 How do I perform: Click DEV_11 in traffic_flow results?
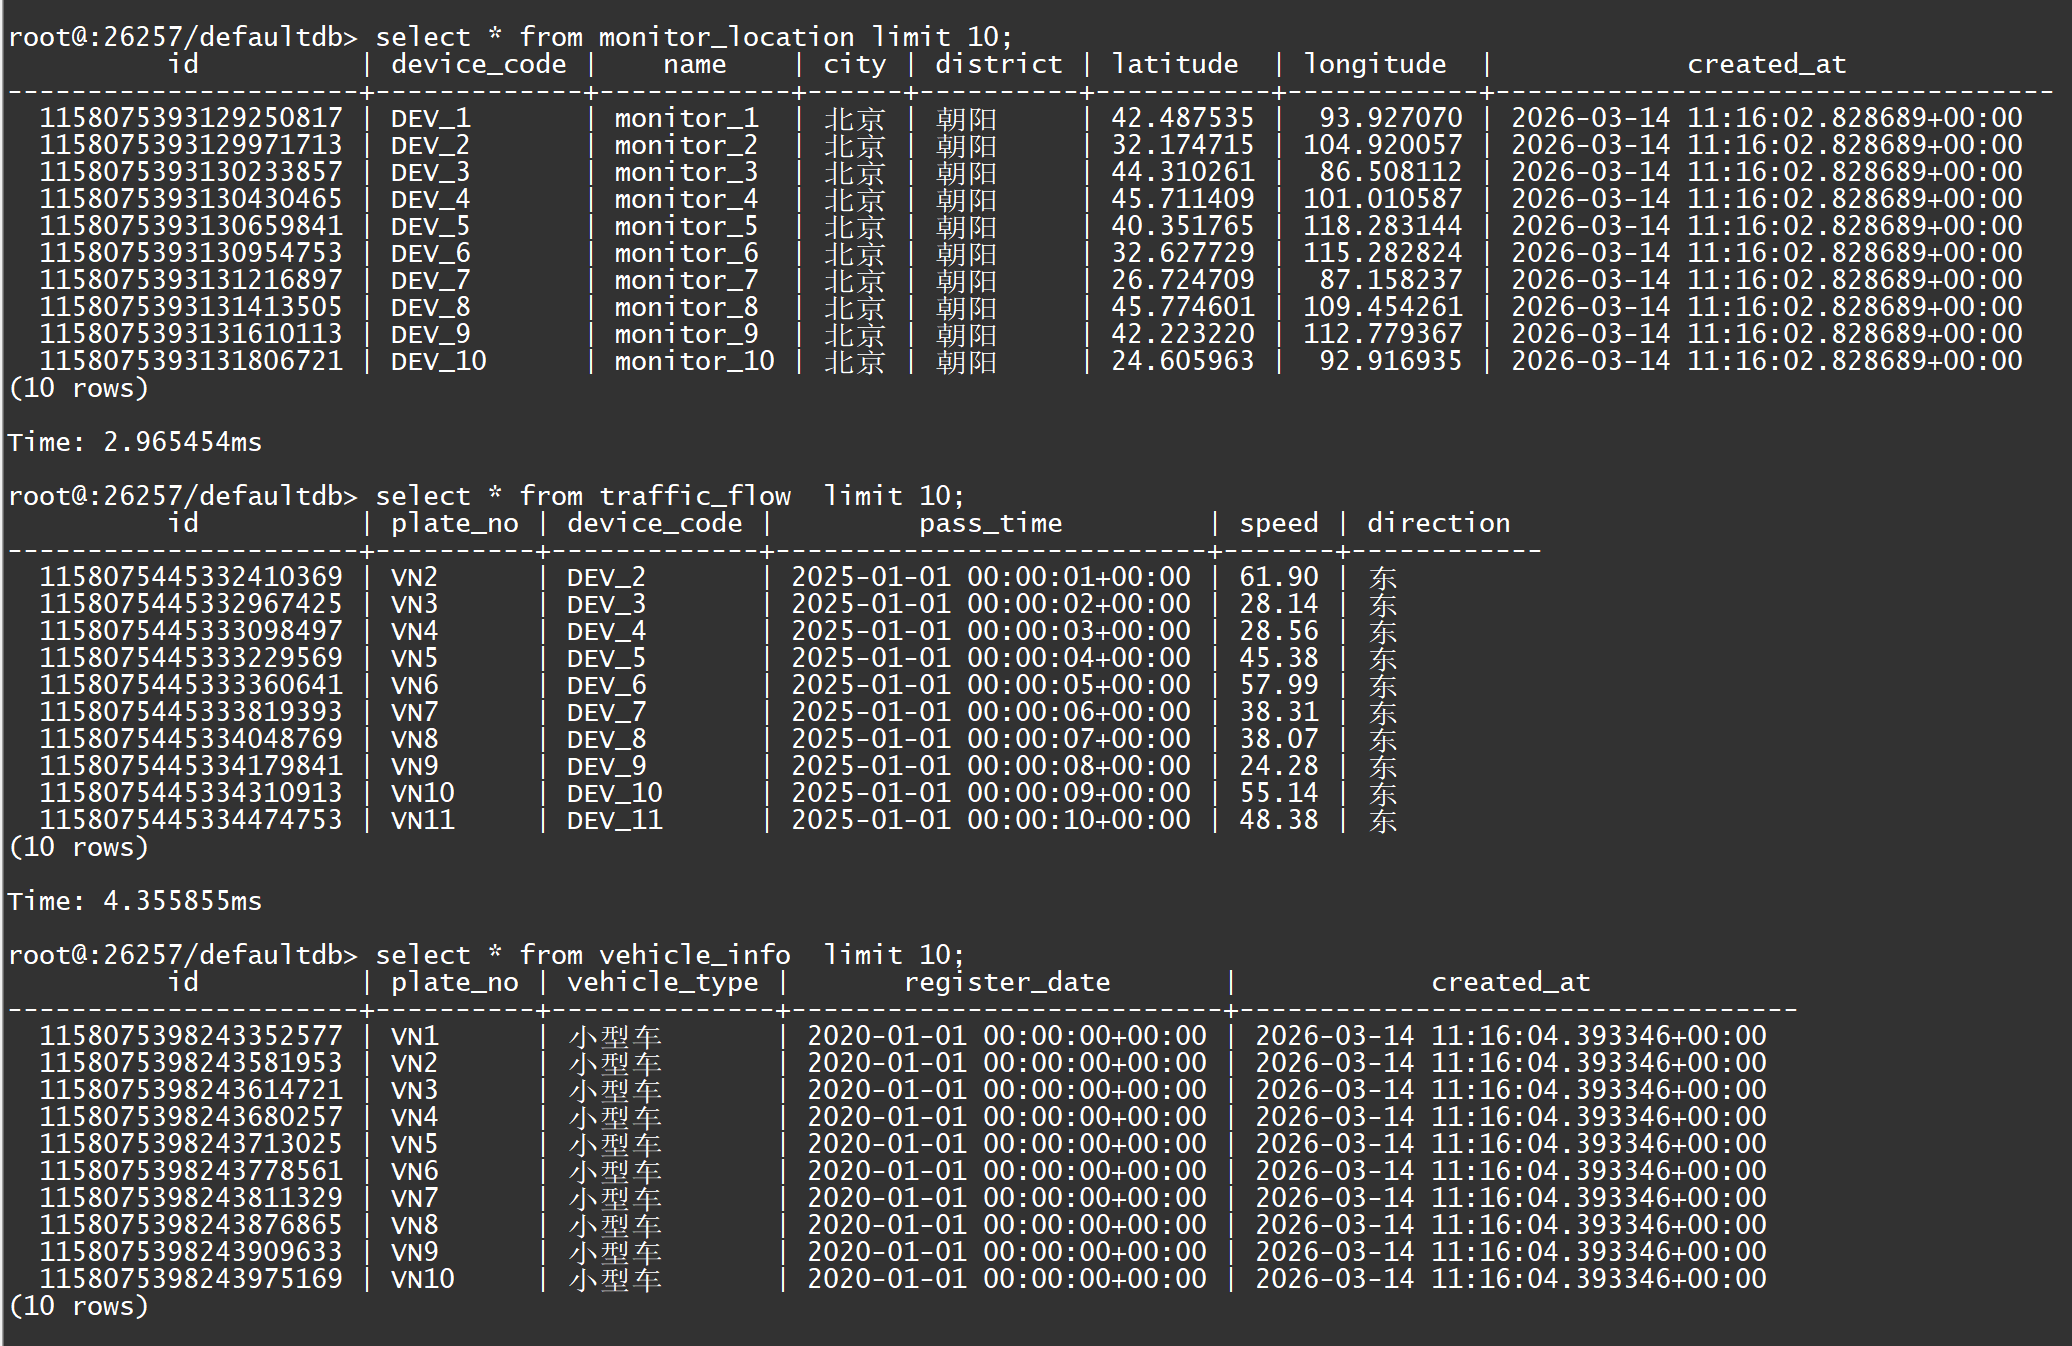tap(614, 821)
